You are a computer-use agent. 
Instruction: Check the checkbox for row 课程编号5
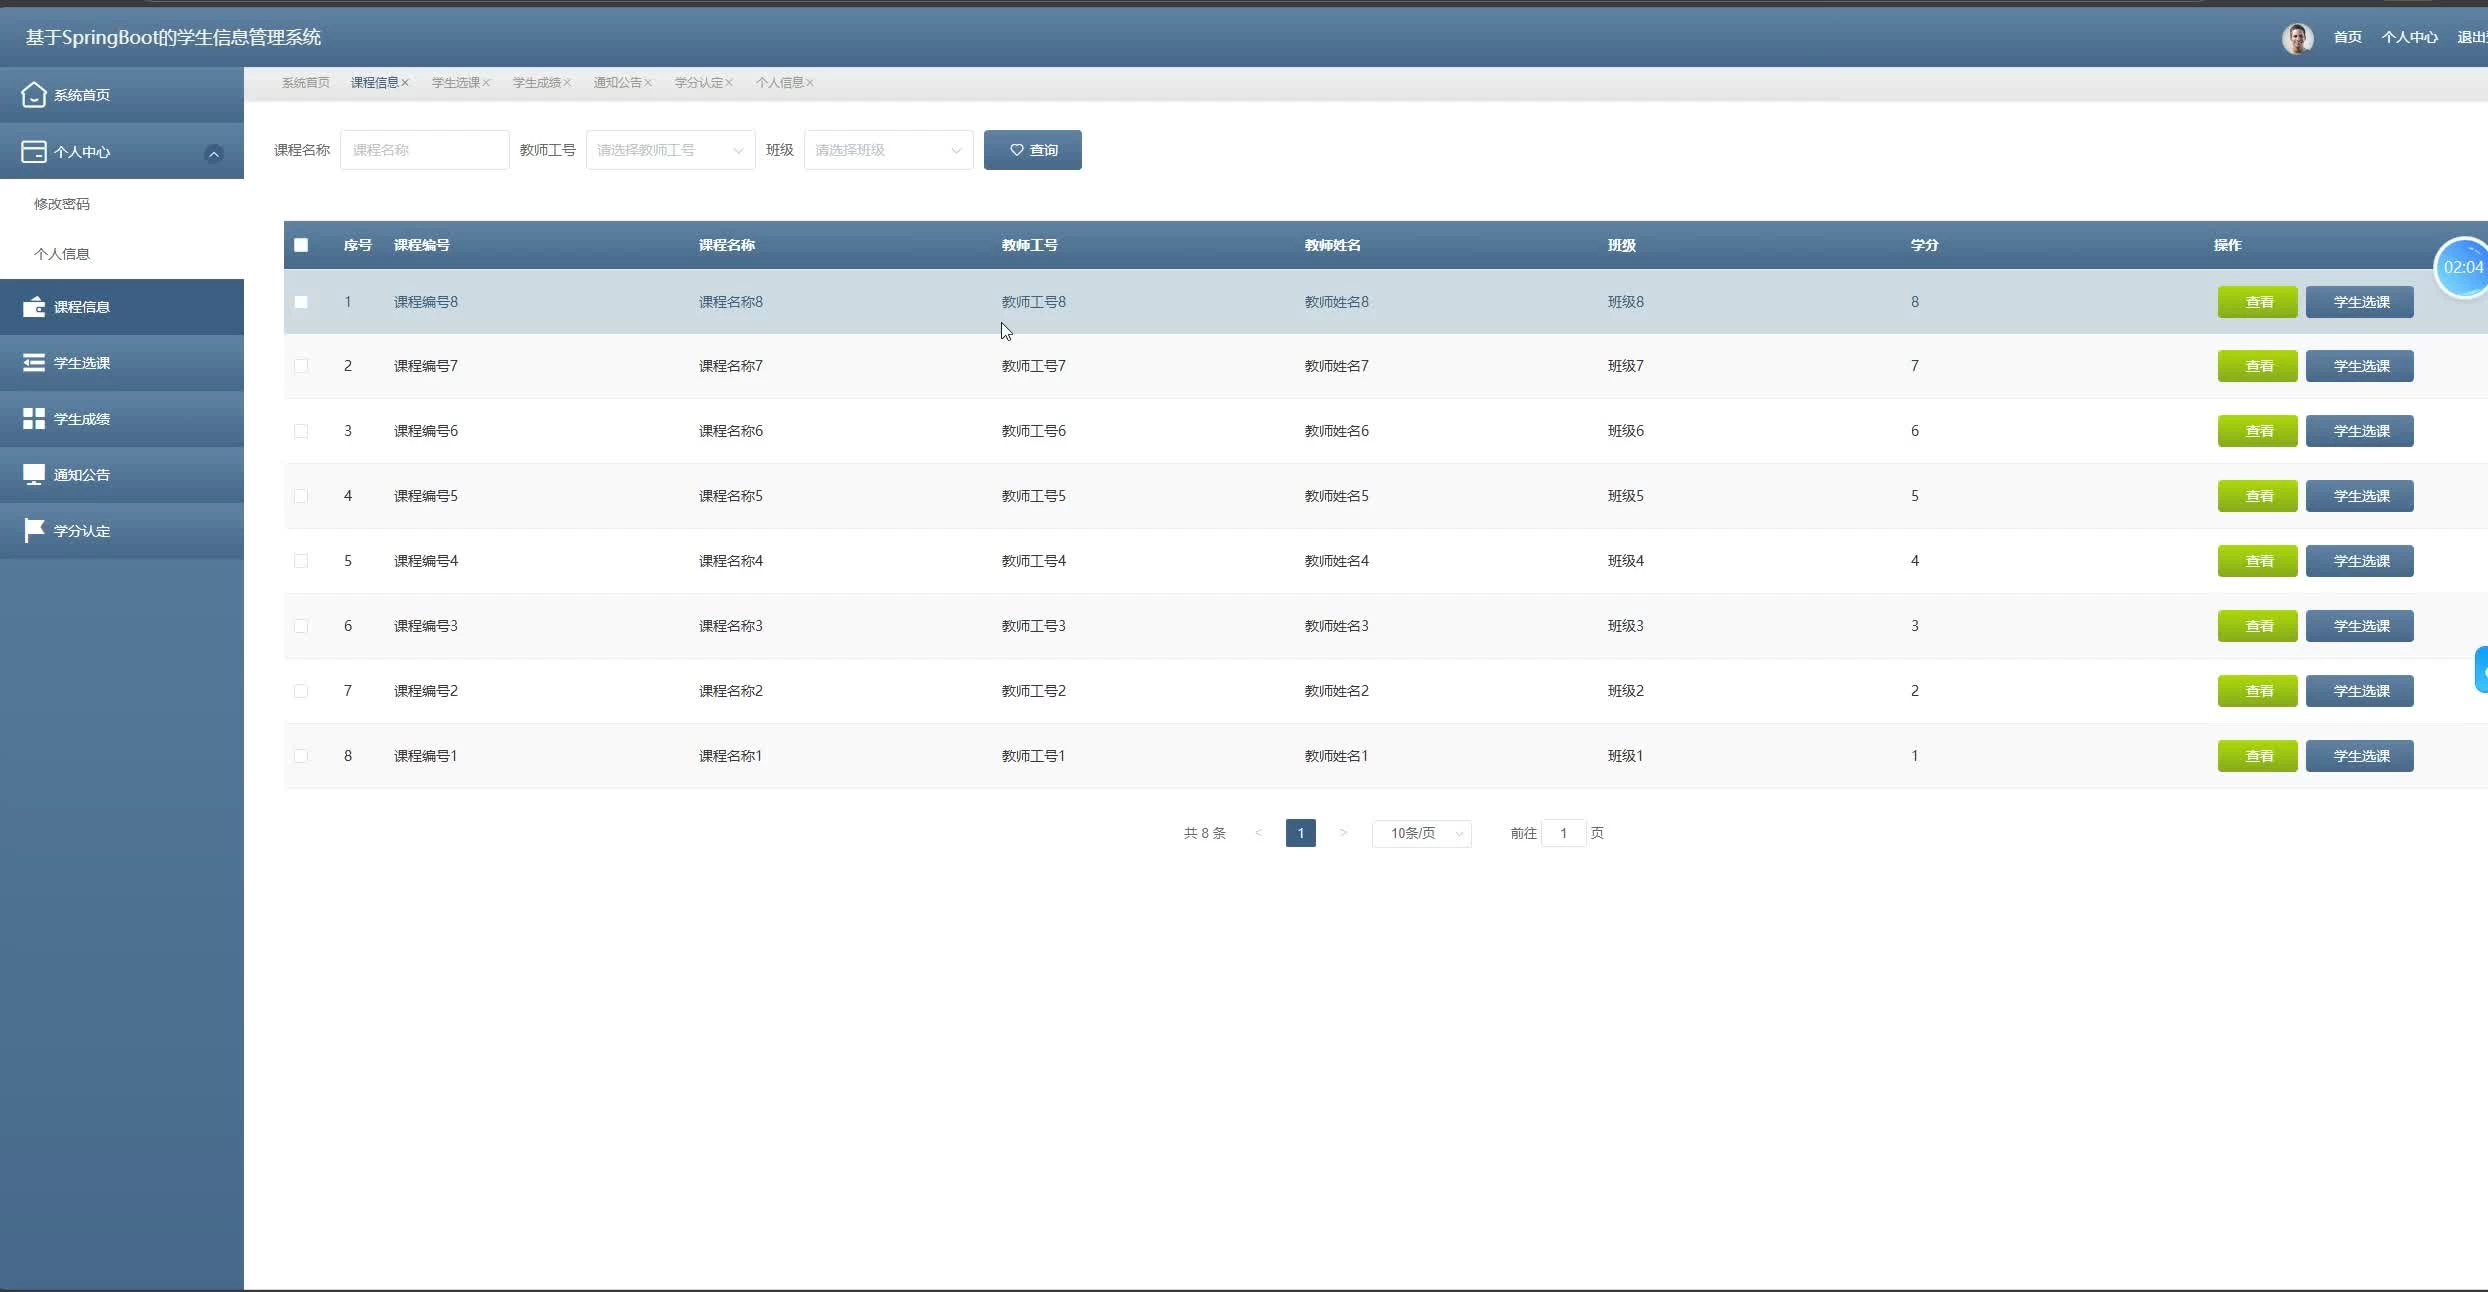click(x=301, y=496)
